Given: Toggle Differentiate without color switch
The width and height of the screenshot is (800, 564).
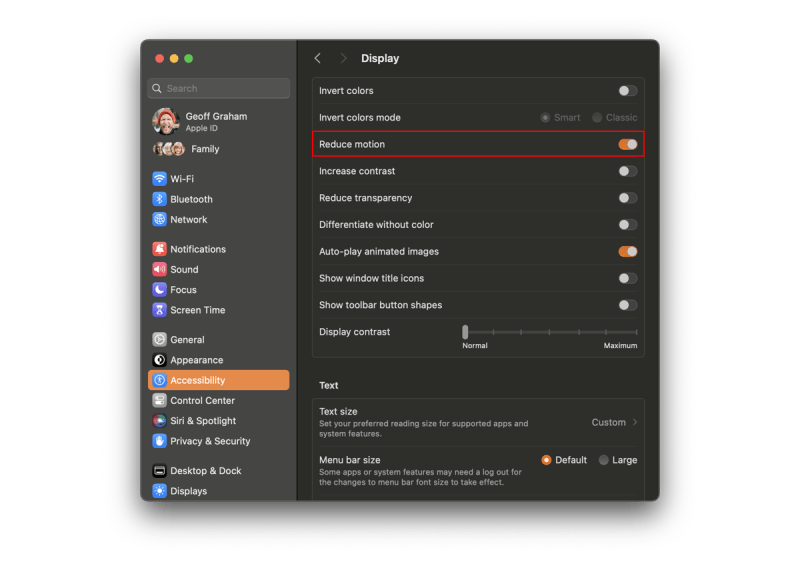Looking at the screenshot, I should pos(628,225).
